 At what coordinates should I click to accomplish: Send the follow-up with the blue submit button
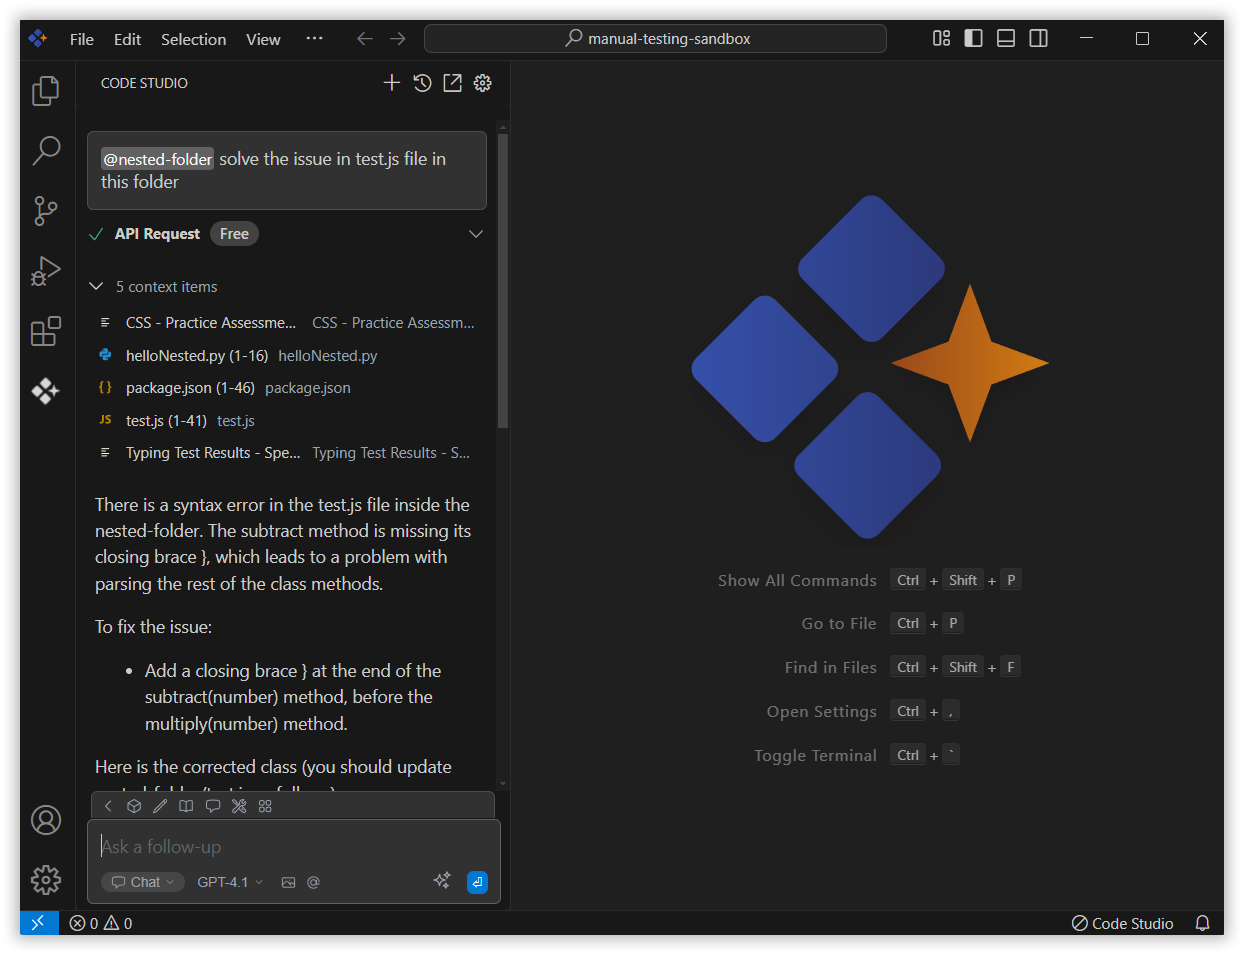(x=477, y=882)
